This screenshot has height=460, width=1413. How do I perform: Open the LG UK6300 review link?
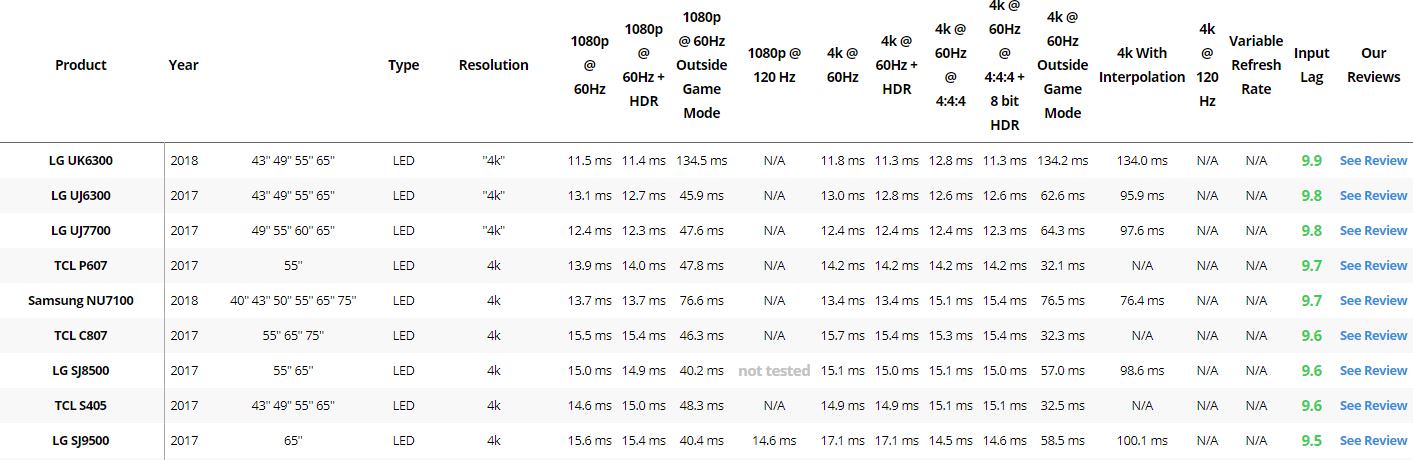click(1373, 160)
